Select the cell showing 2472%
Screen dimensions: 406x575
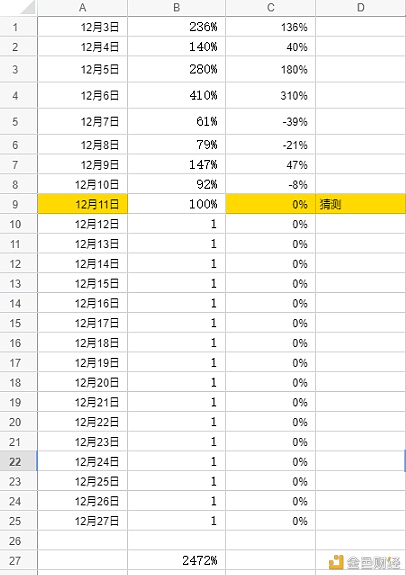pos(176,560)
